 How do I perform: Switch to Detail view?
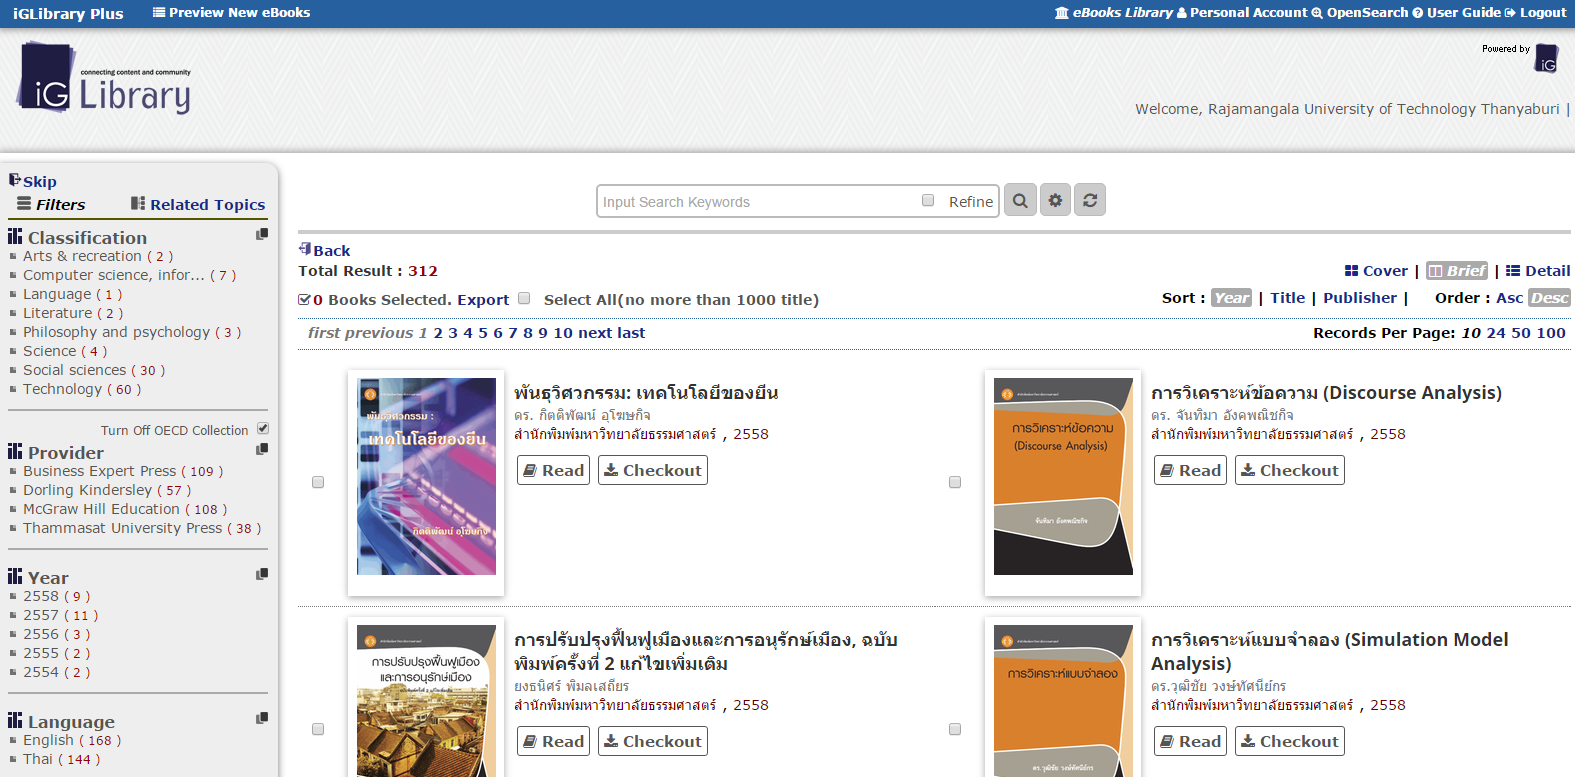click(1538, 271)
